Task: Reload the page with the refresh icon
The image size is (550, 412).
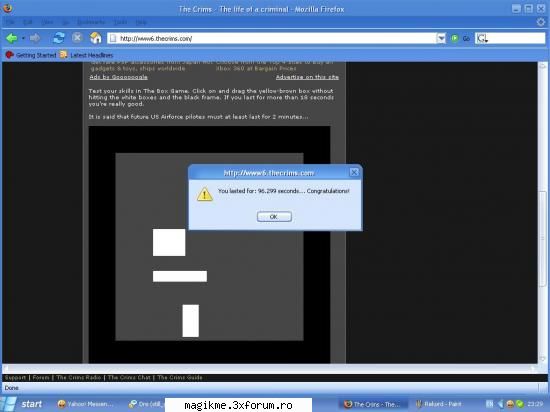Action: pos(59,38)
